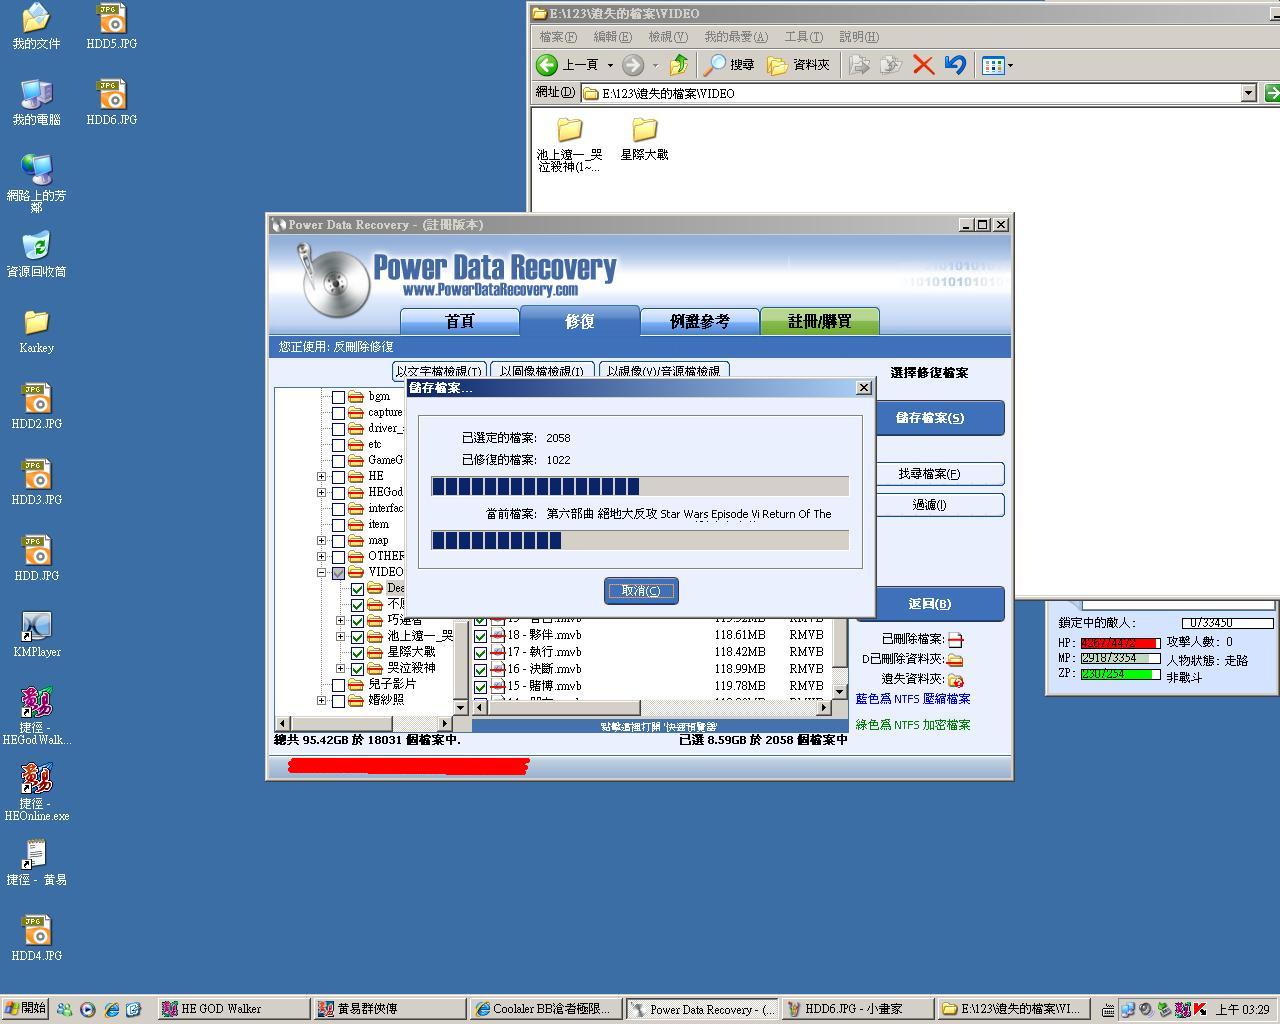
Task: Click the 返回(B) back button
Action: tap(930, 604)
